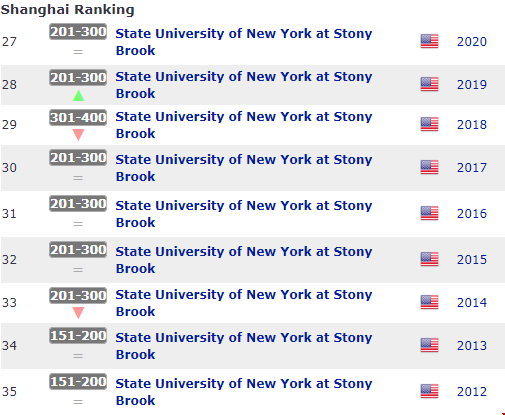Open the Stony Brook university link in row 28
Screen dimensions: 505x415
(x=244, y=85)
